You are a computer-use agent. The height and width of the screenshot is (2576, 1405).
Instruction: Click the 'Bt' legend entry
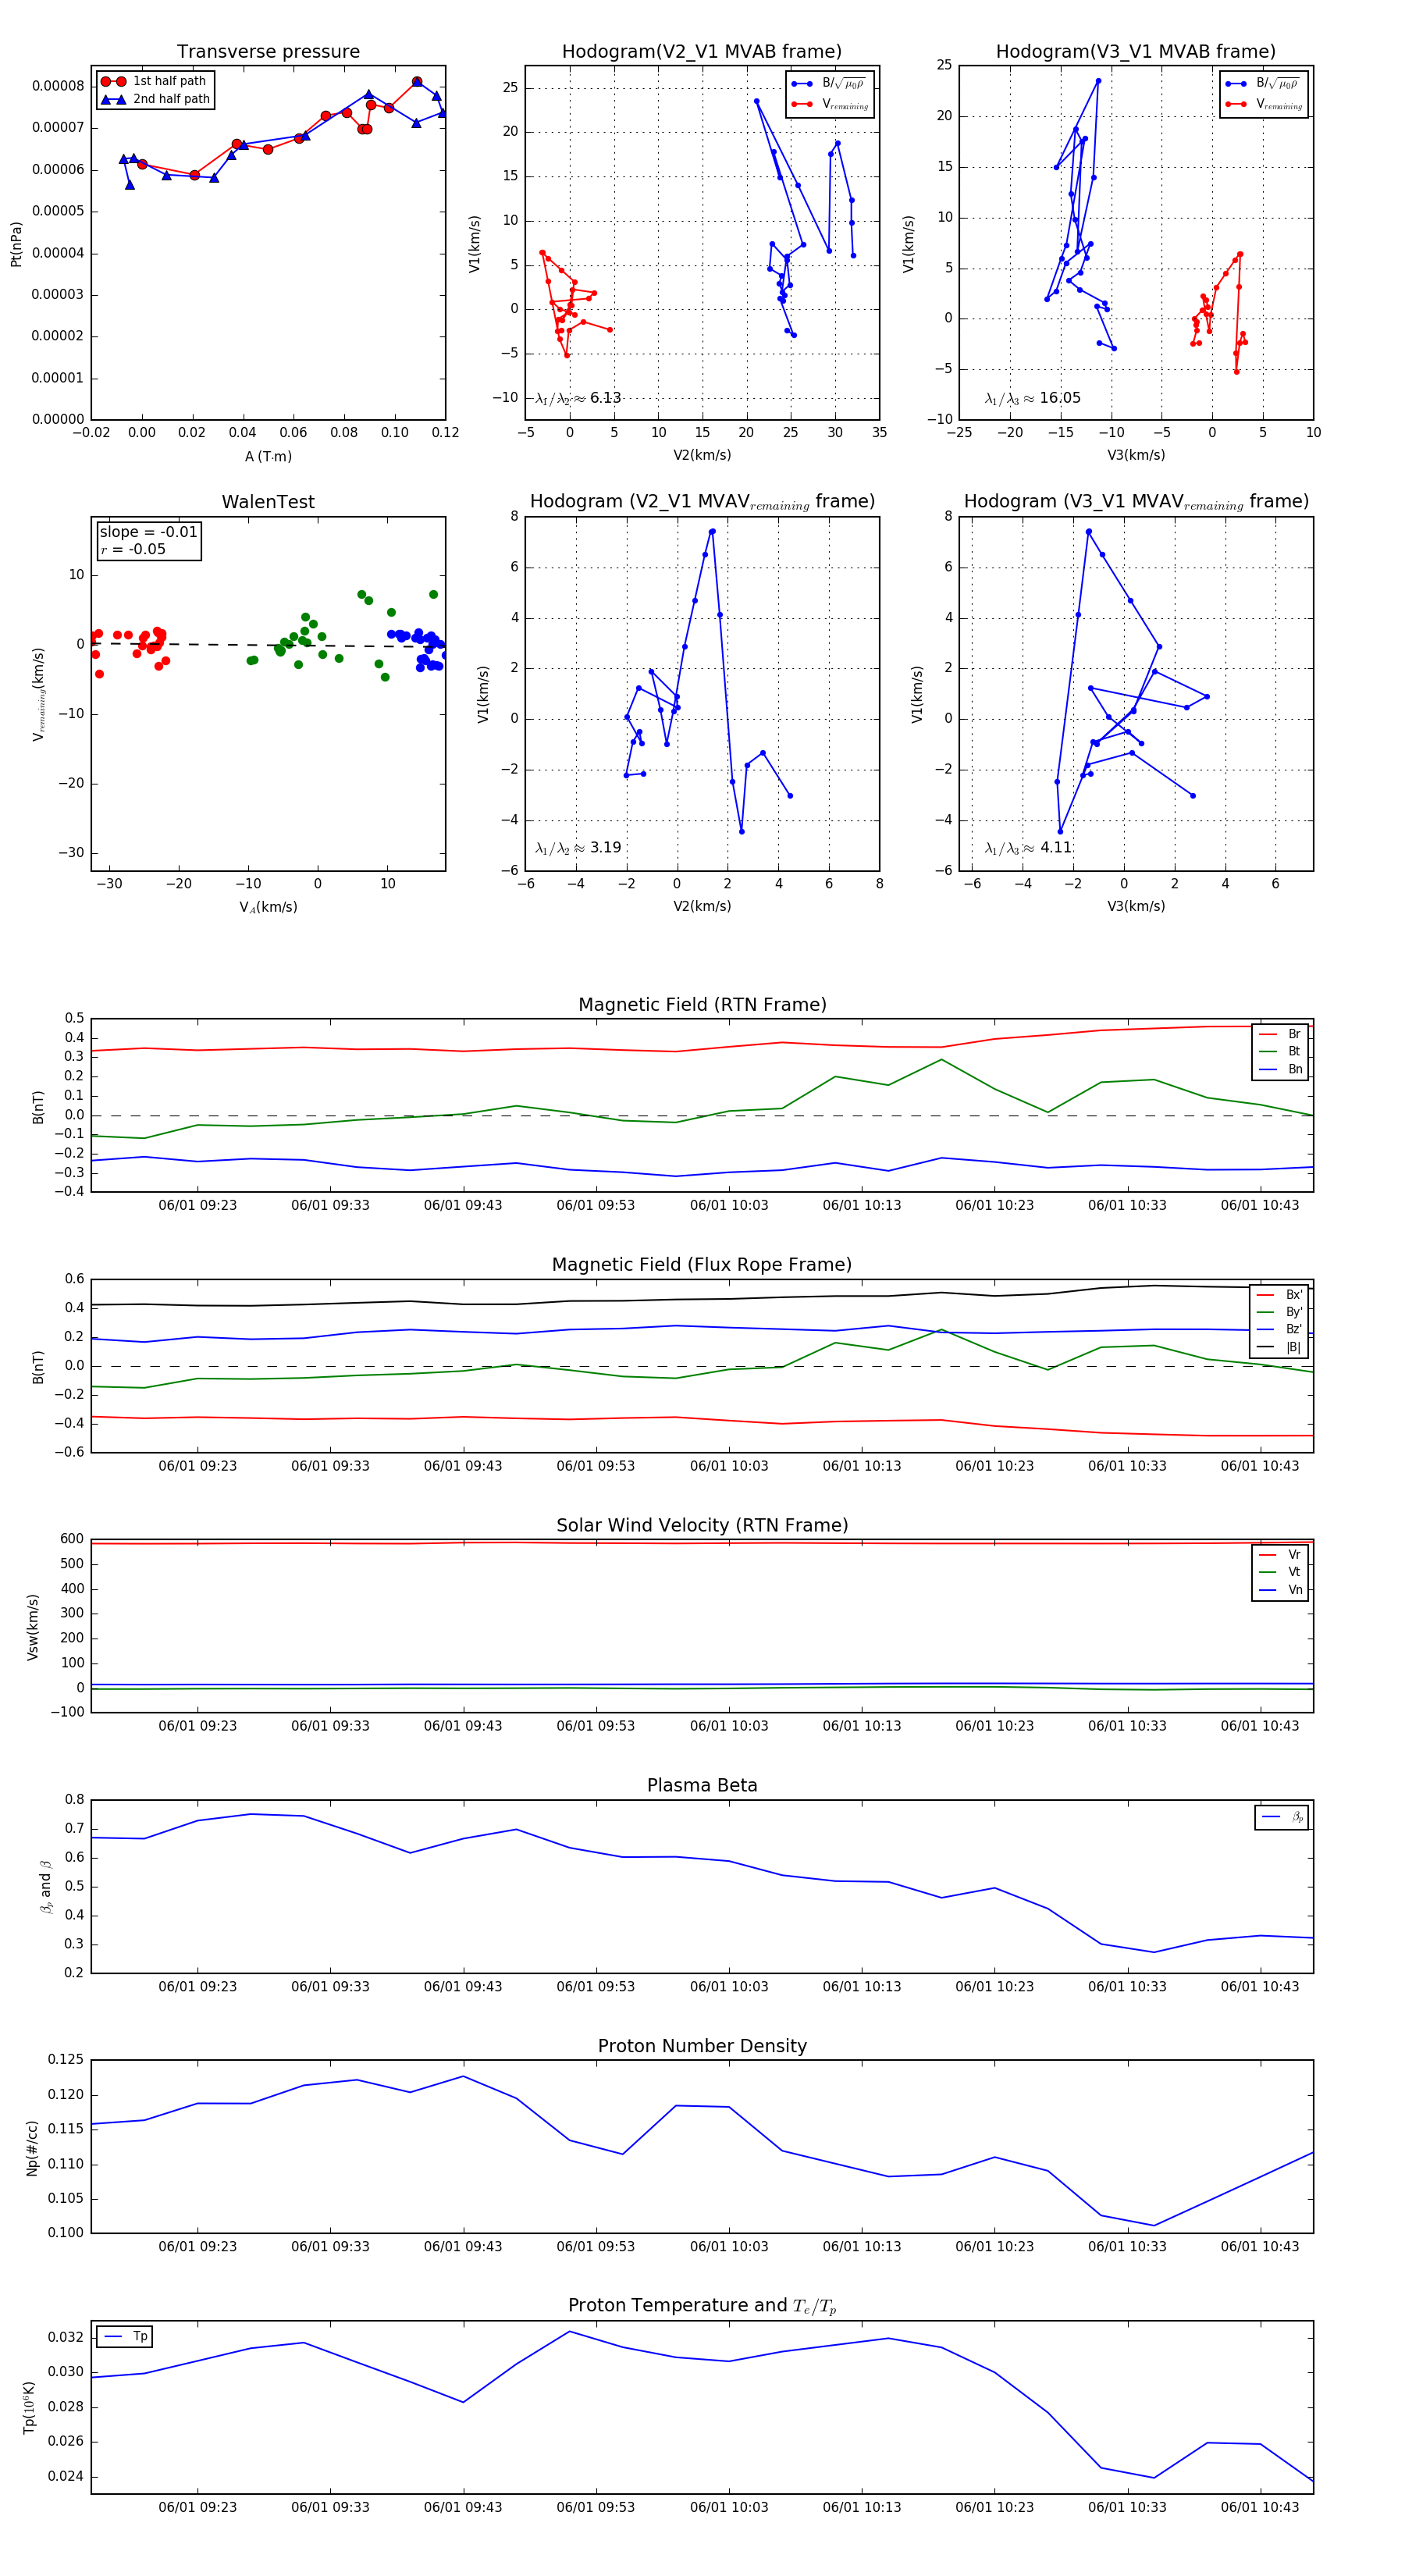tap(1280, 1052)
